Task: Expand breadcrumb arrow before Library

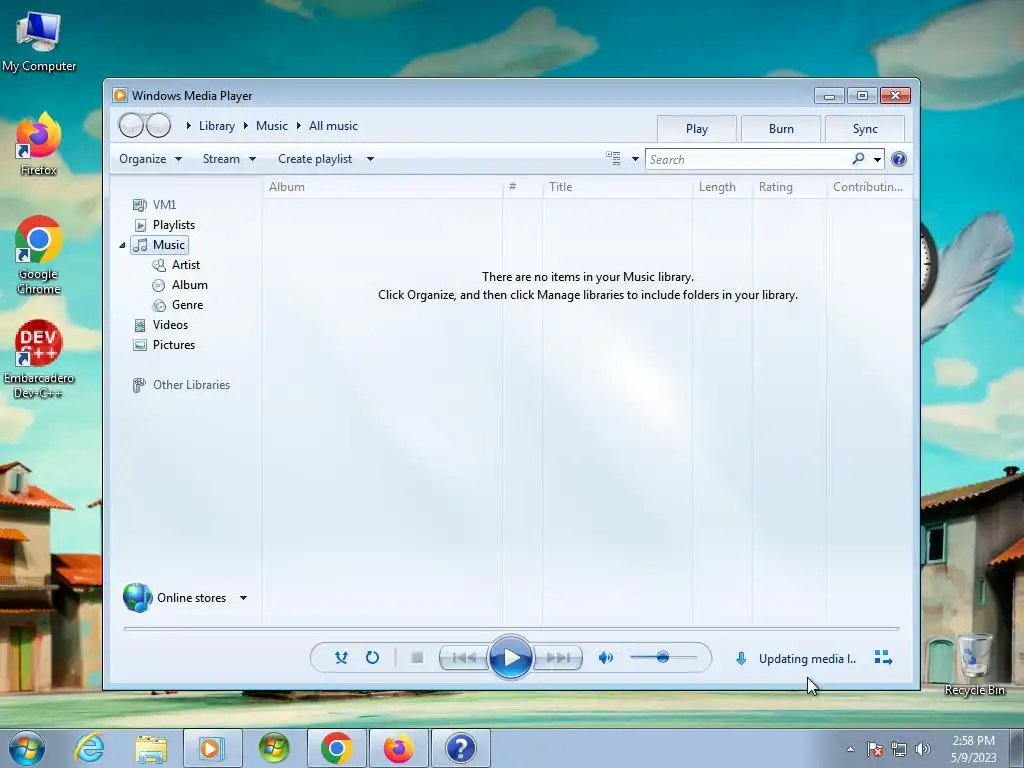Action: [188, 125]
